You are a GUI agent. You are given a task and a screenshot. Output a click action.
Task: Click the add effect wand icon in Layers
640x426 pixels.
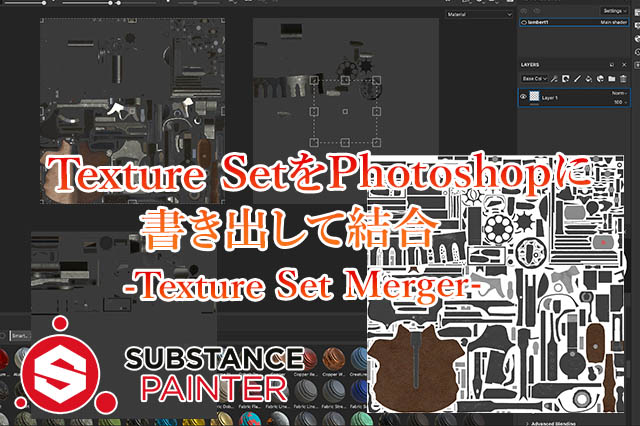coord(553,77)
